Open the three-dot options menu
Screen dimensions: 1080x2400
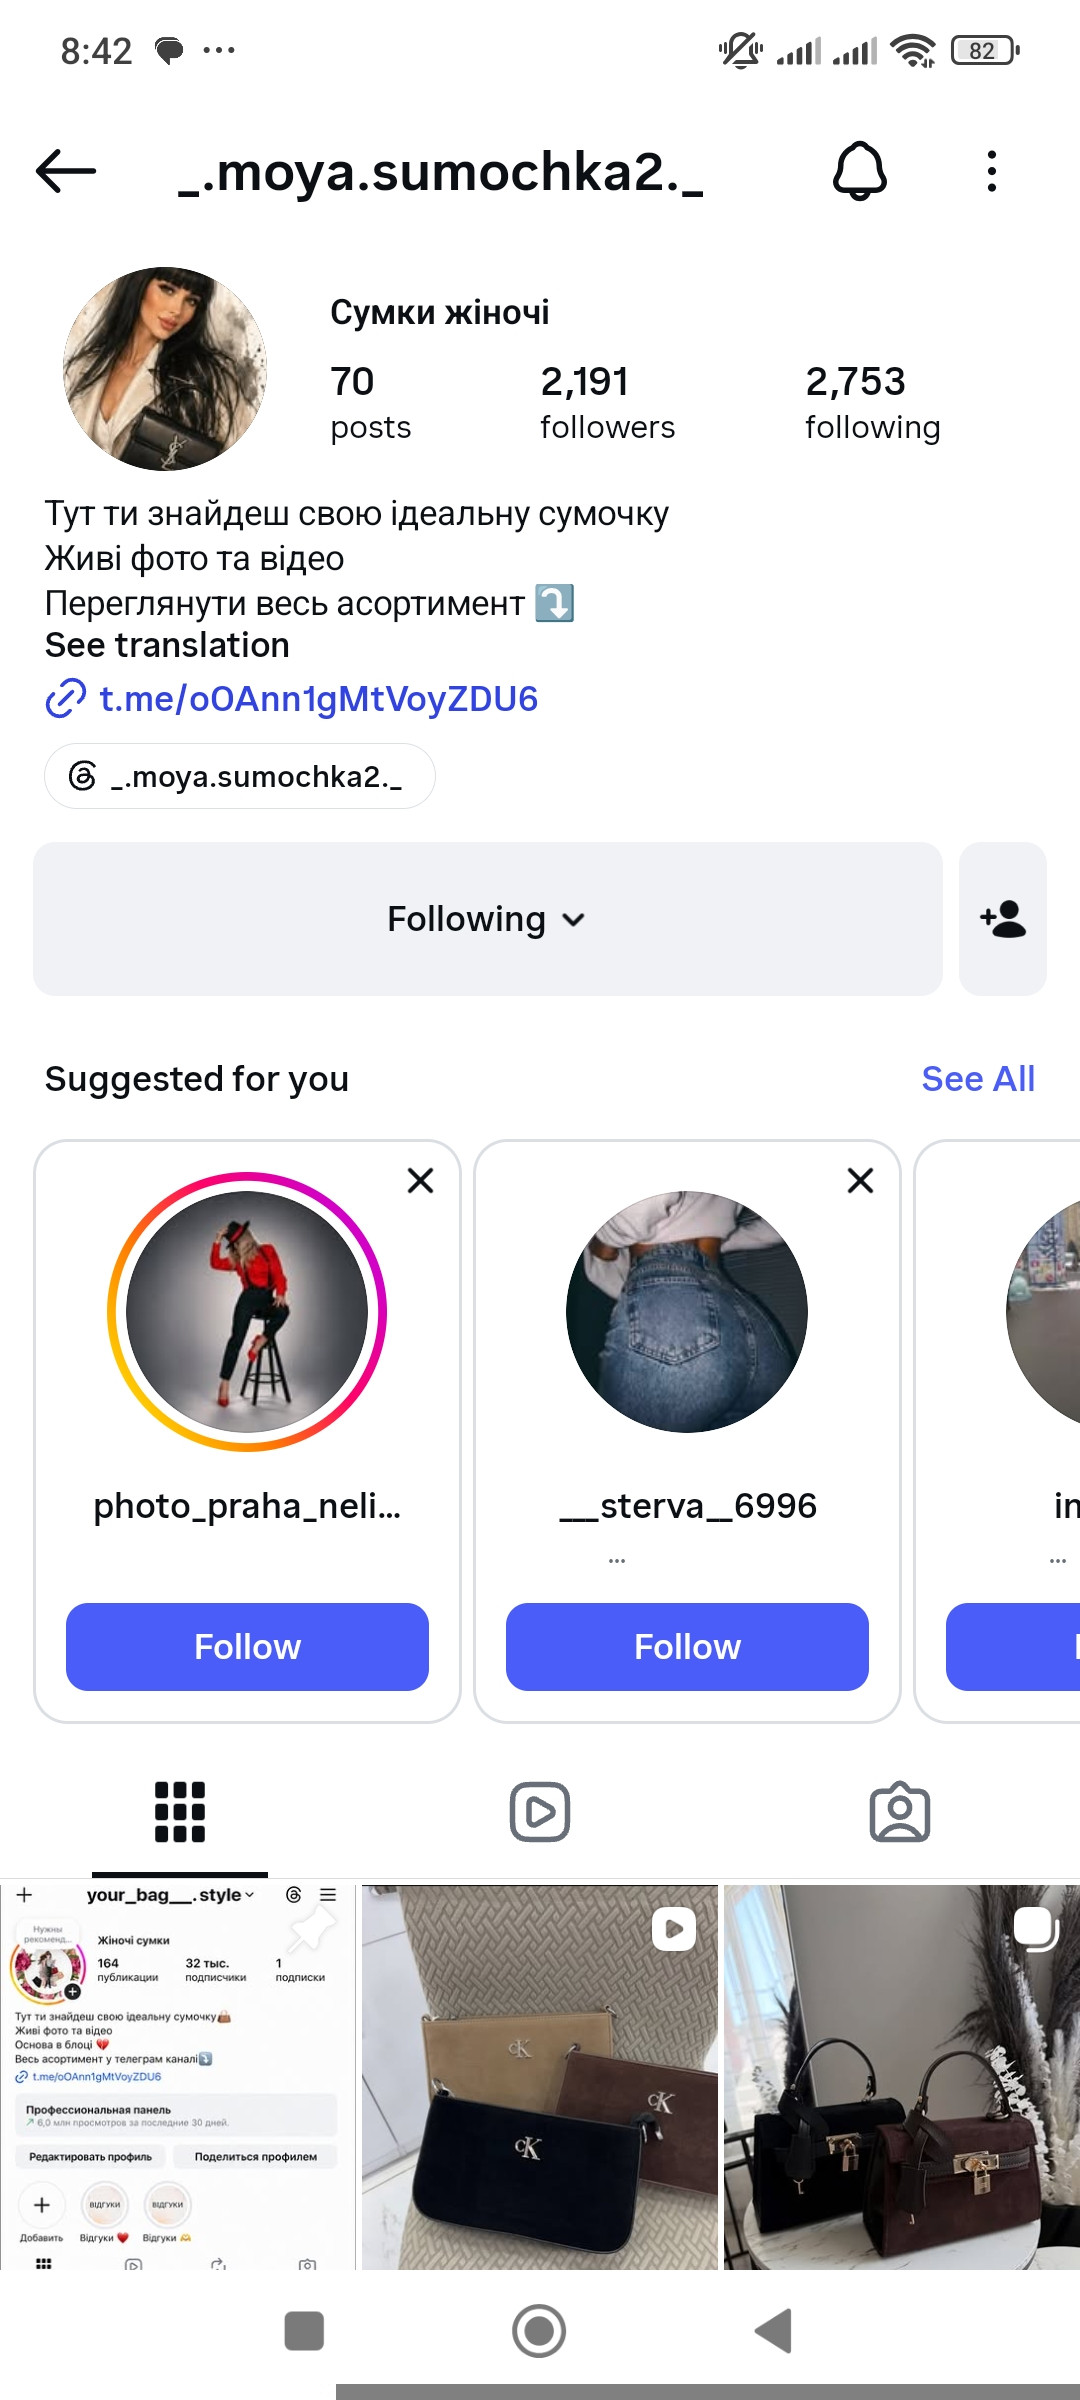click(991, 171)
